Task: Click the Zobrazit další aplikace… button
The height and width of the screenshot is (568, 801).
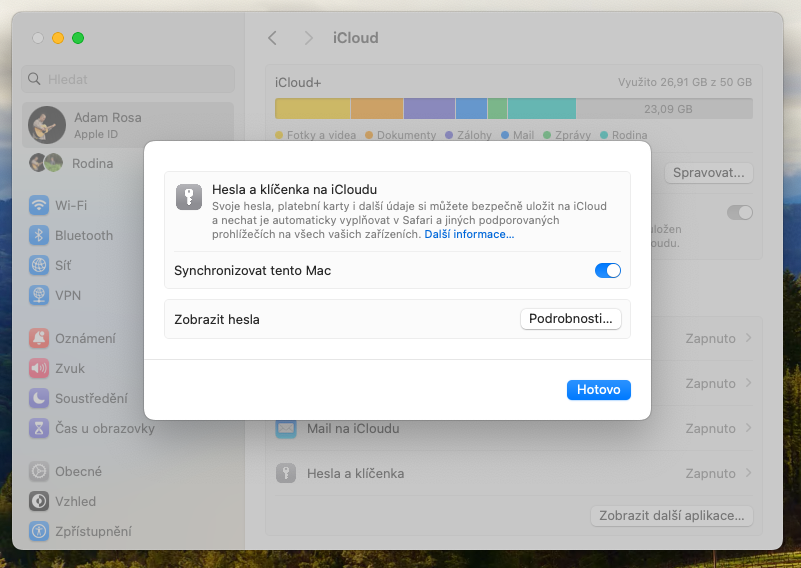Action: (671, 515)
